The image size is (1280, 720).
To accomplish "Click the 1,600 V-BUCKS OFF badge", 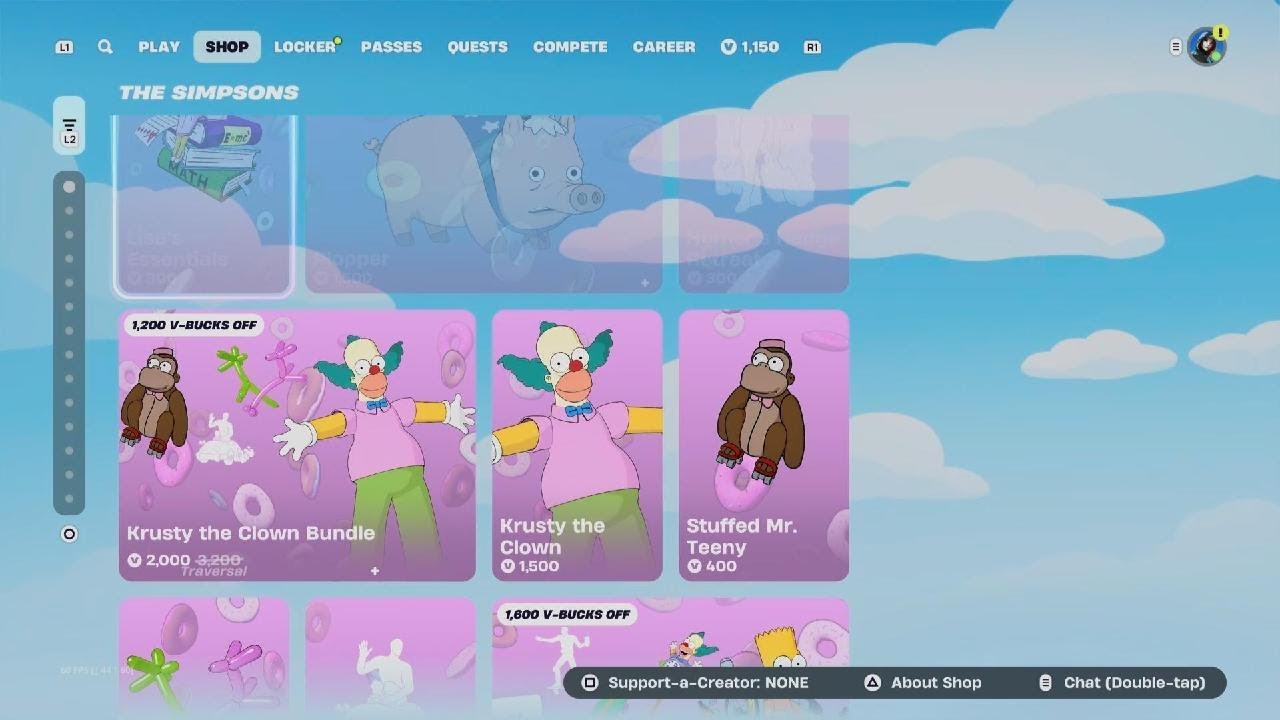I will click(x=567, y=614).
